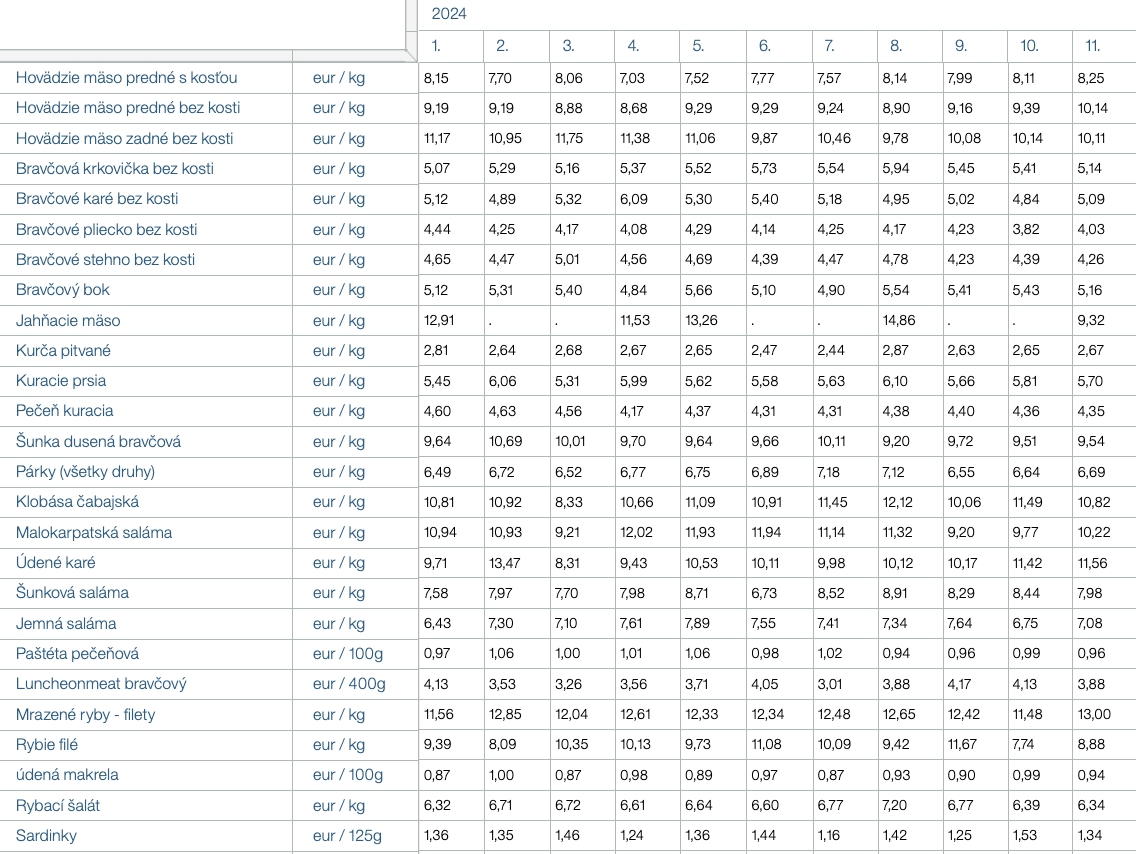Open the Paštéta pečeňová row

[77, 654]
